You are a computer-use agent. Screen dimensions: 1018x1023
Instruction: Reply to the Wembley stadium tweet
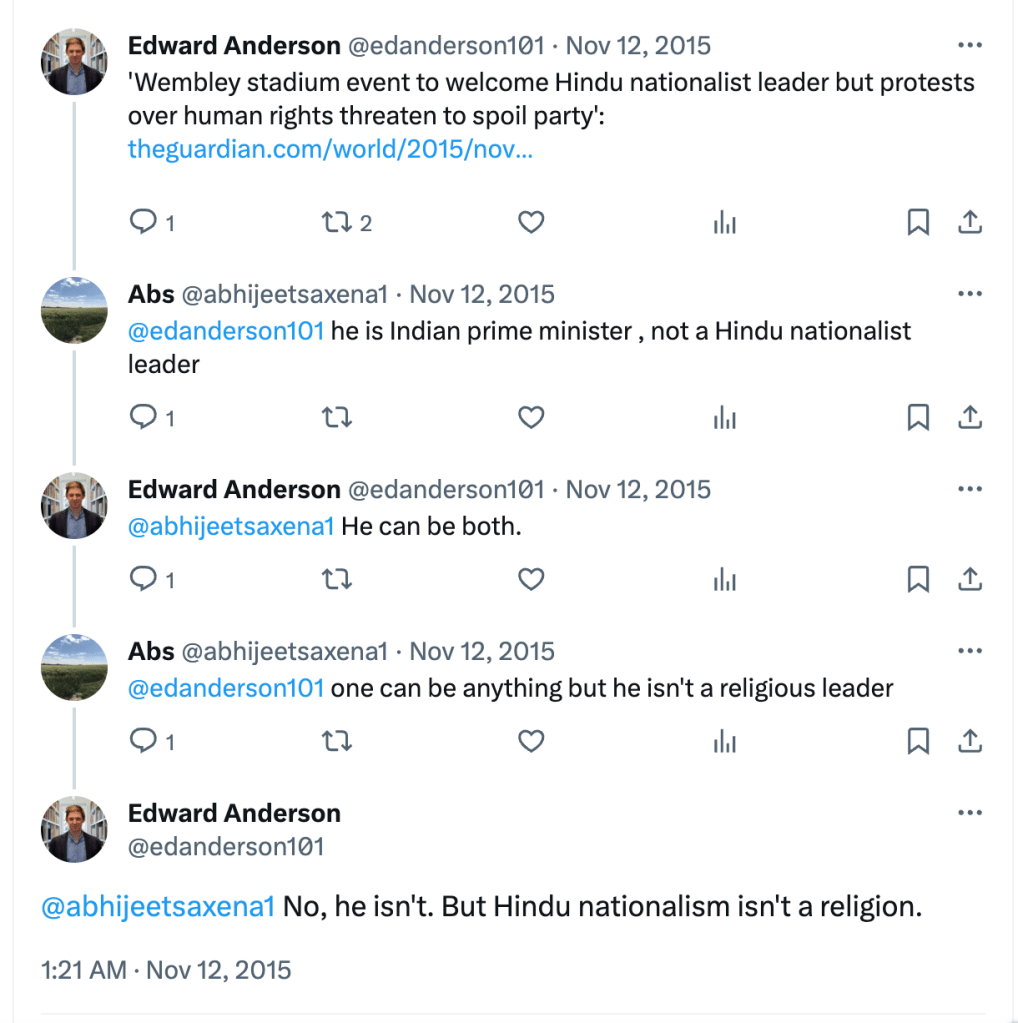[x=144, y=222]
